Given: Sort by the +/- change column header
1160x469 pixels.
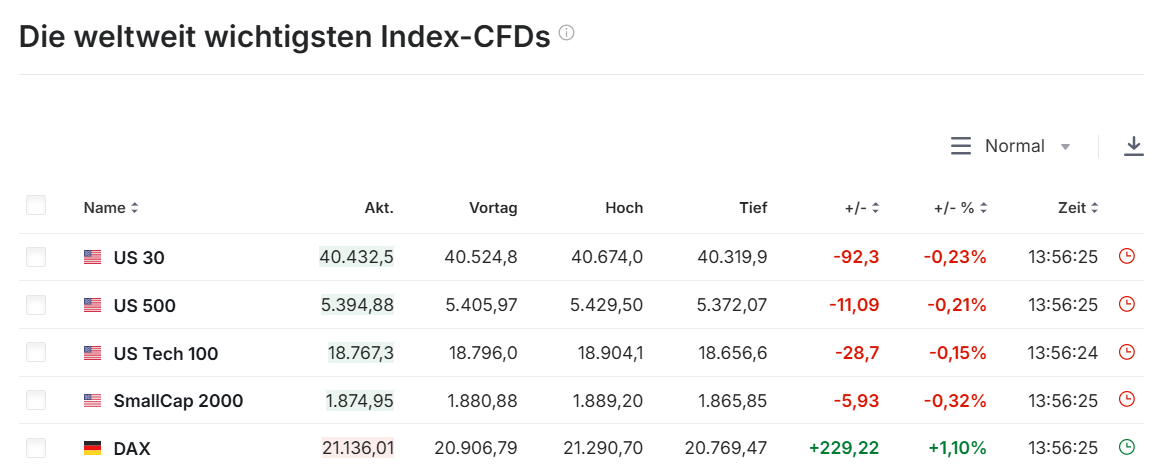Looking at the screenshot, I should click(861, 208).
